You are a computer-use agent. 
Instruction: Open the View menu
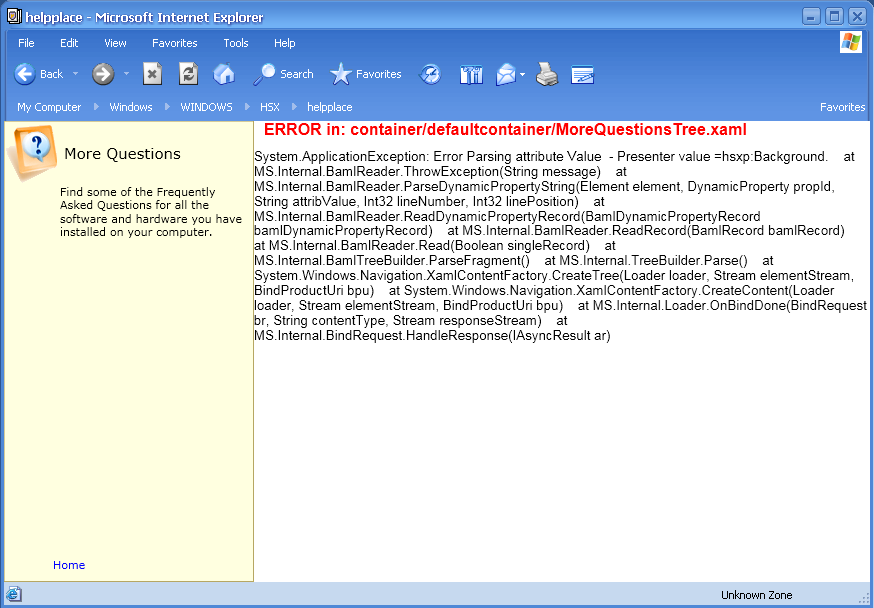(x=115, y=43)
